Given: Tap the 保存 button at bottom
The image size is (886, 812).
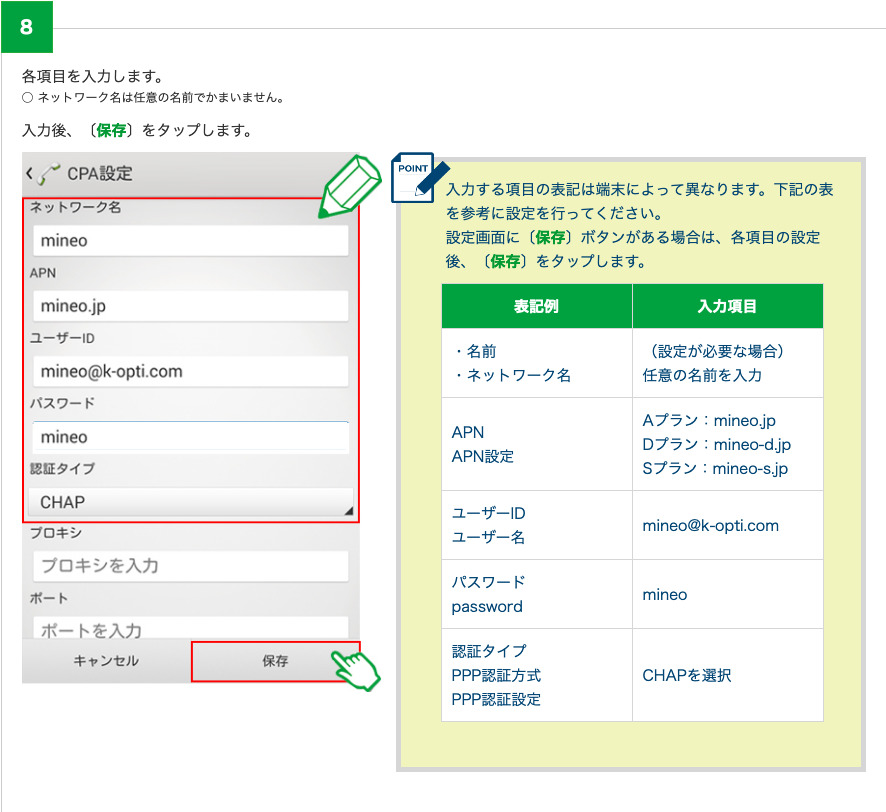Looking at the screenshot, I should click(275, 661).
